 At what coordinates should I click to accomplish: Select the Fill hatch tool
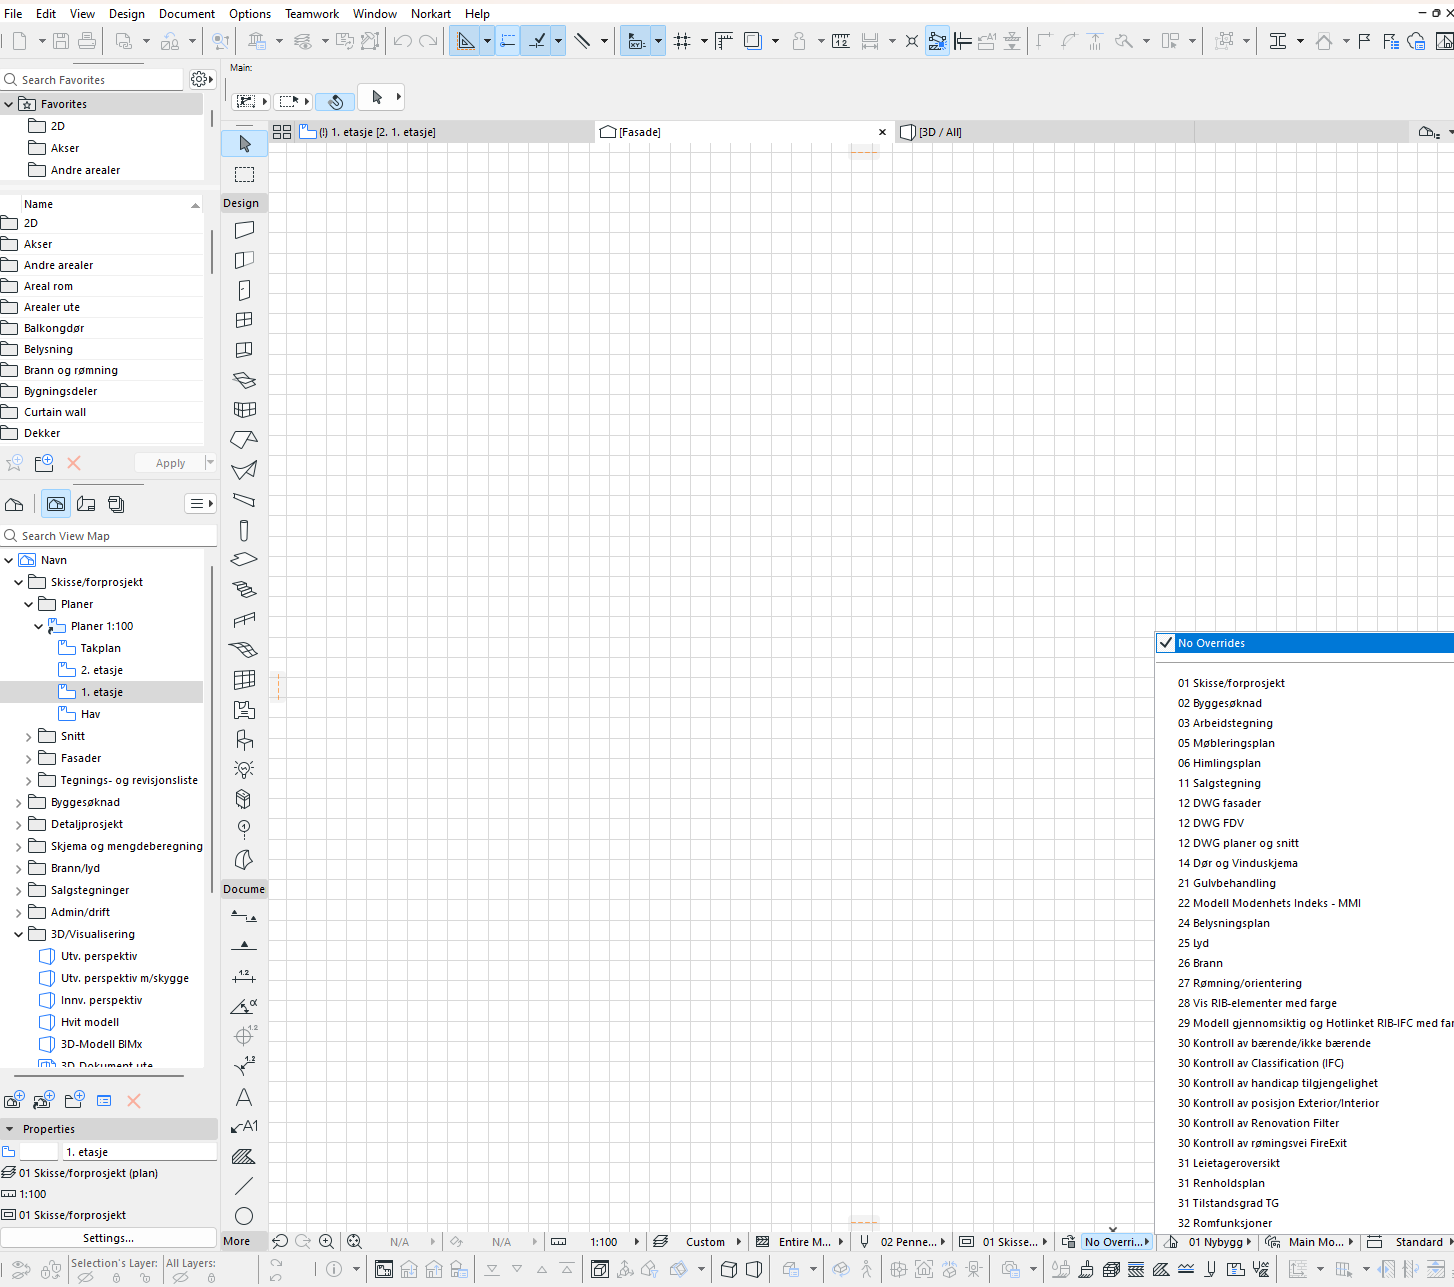point(244,1157)
